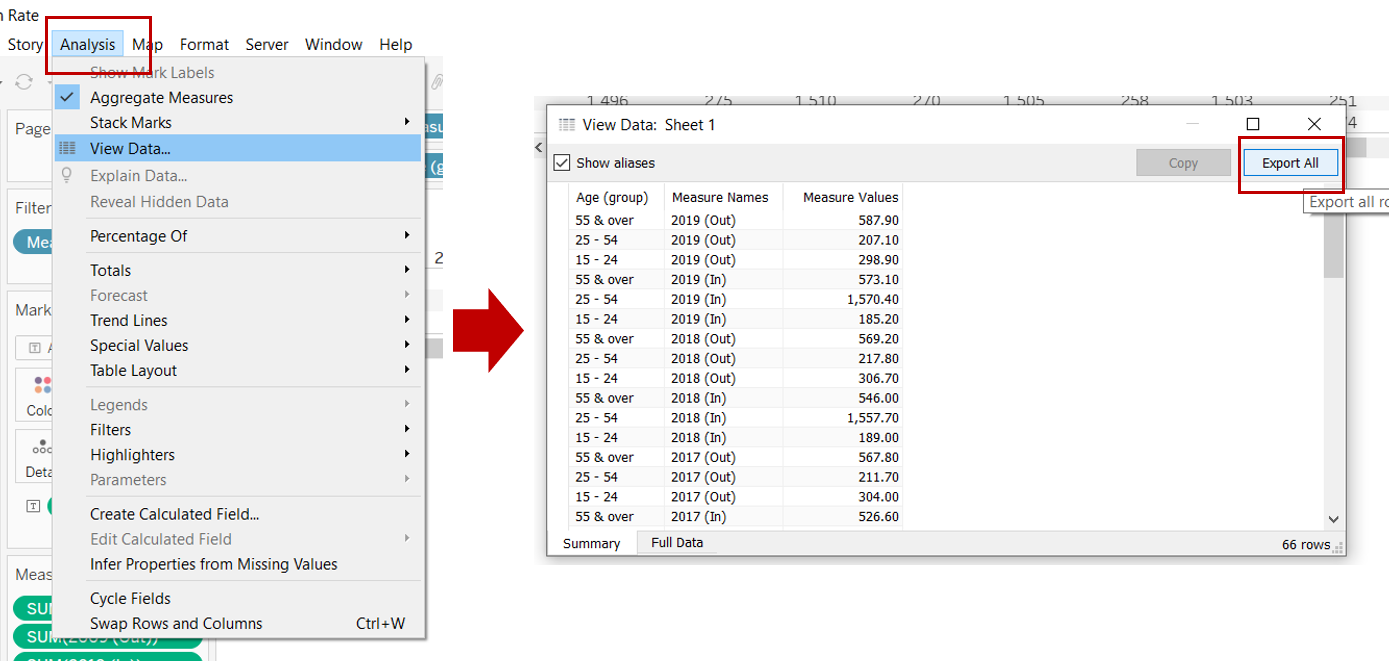Image resolution: width=1389 pixels, height=661 pixels.
Task: Click the scroll-down arrow in data table
Action: coord(1333,519)
